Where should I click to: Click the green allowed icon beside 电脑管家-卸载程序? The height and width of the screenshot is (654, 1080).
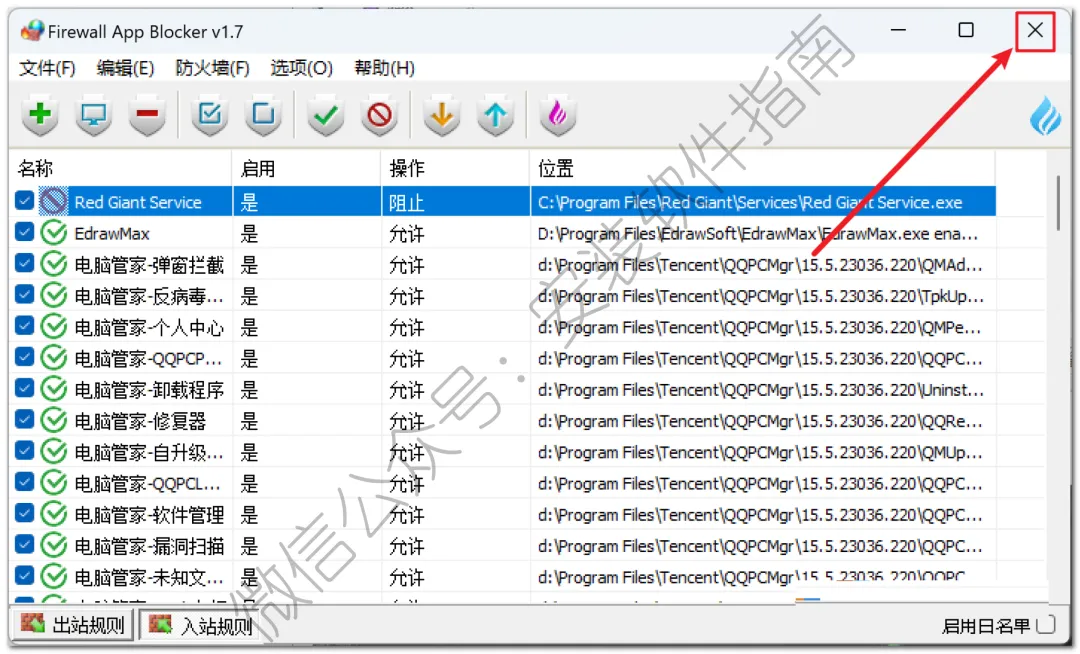(x=53, y=390)
